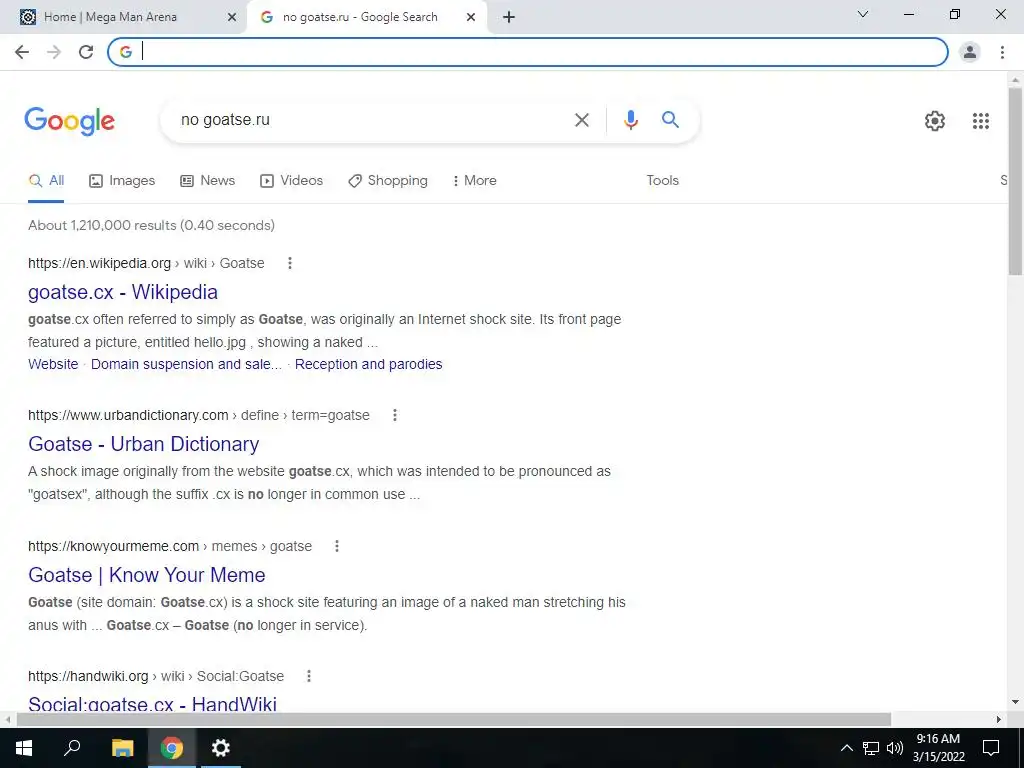The width and height of the screenshot is (1024, 768).
Task: Open Google quick settings gear
Action: [x=935, y=121]
